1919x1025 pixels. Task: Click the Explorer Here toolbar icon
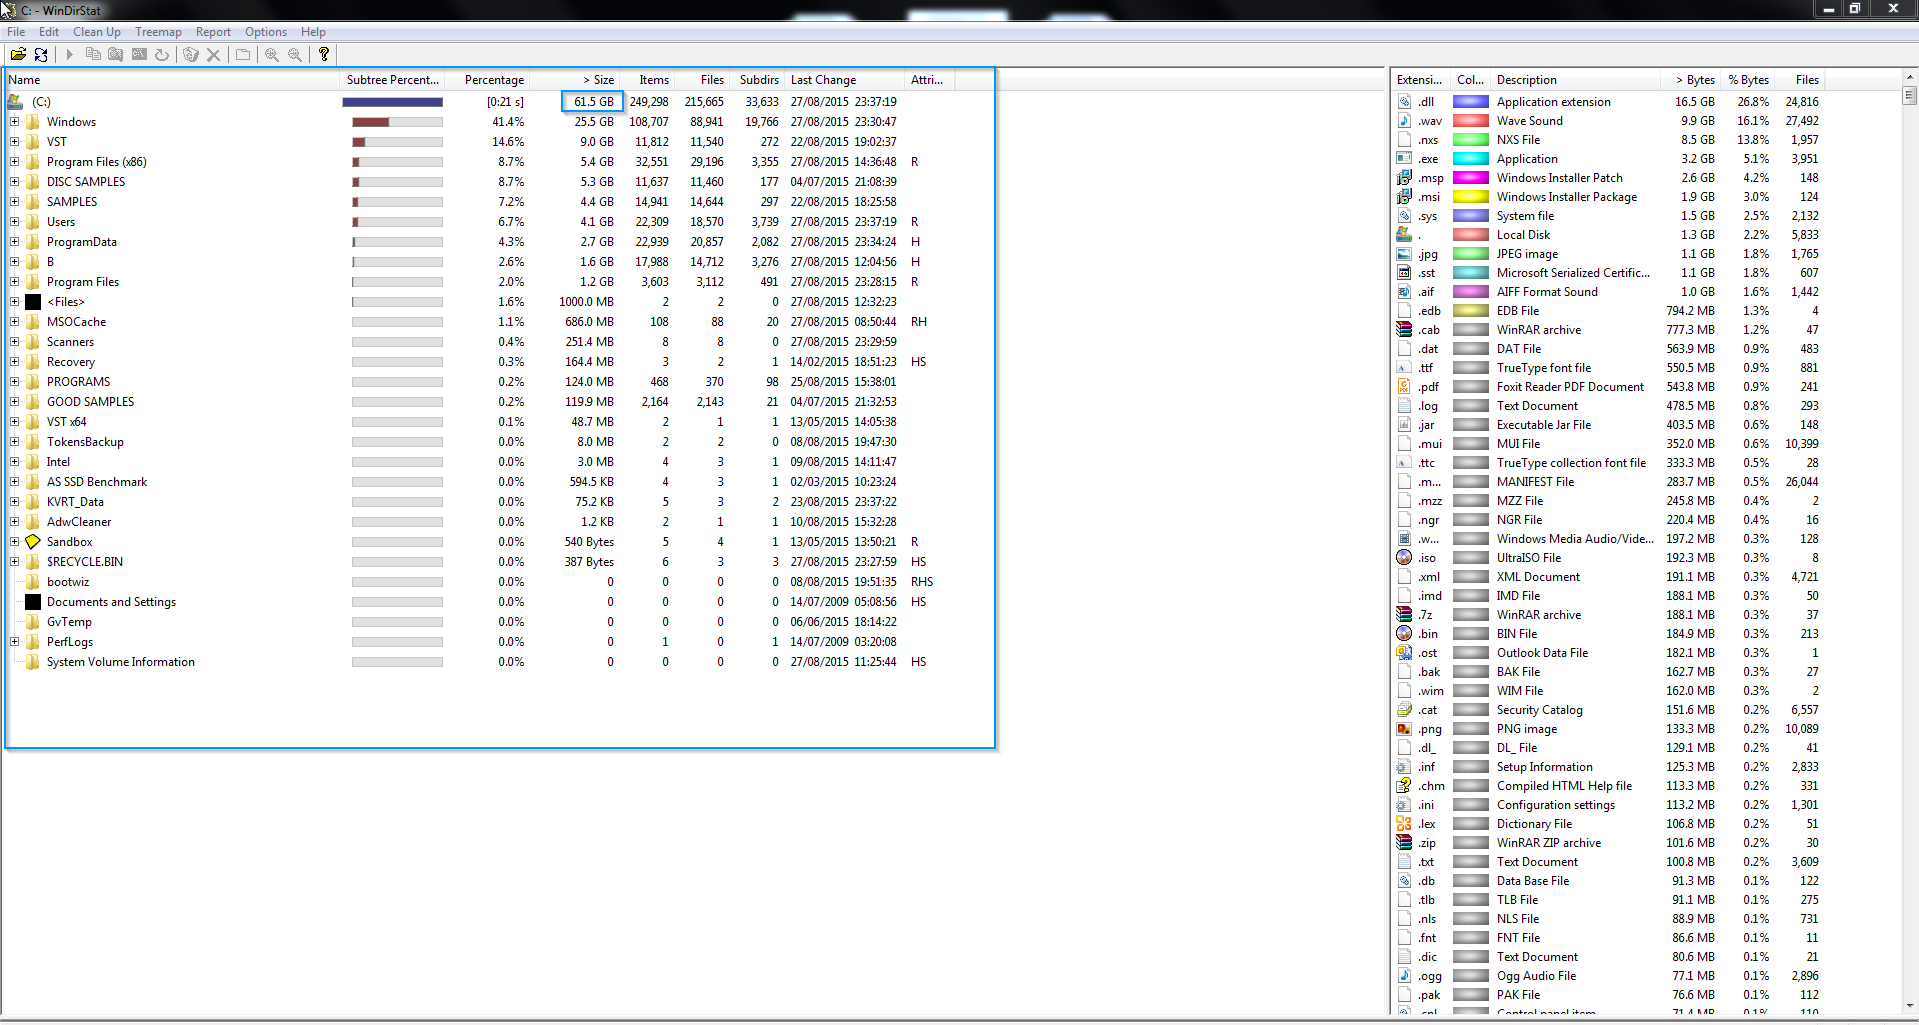(116, 55)
